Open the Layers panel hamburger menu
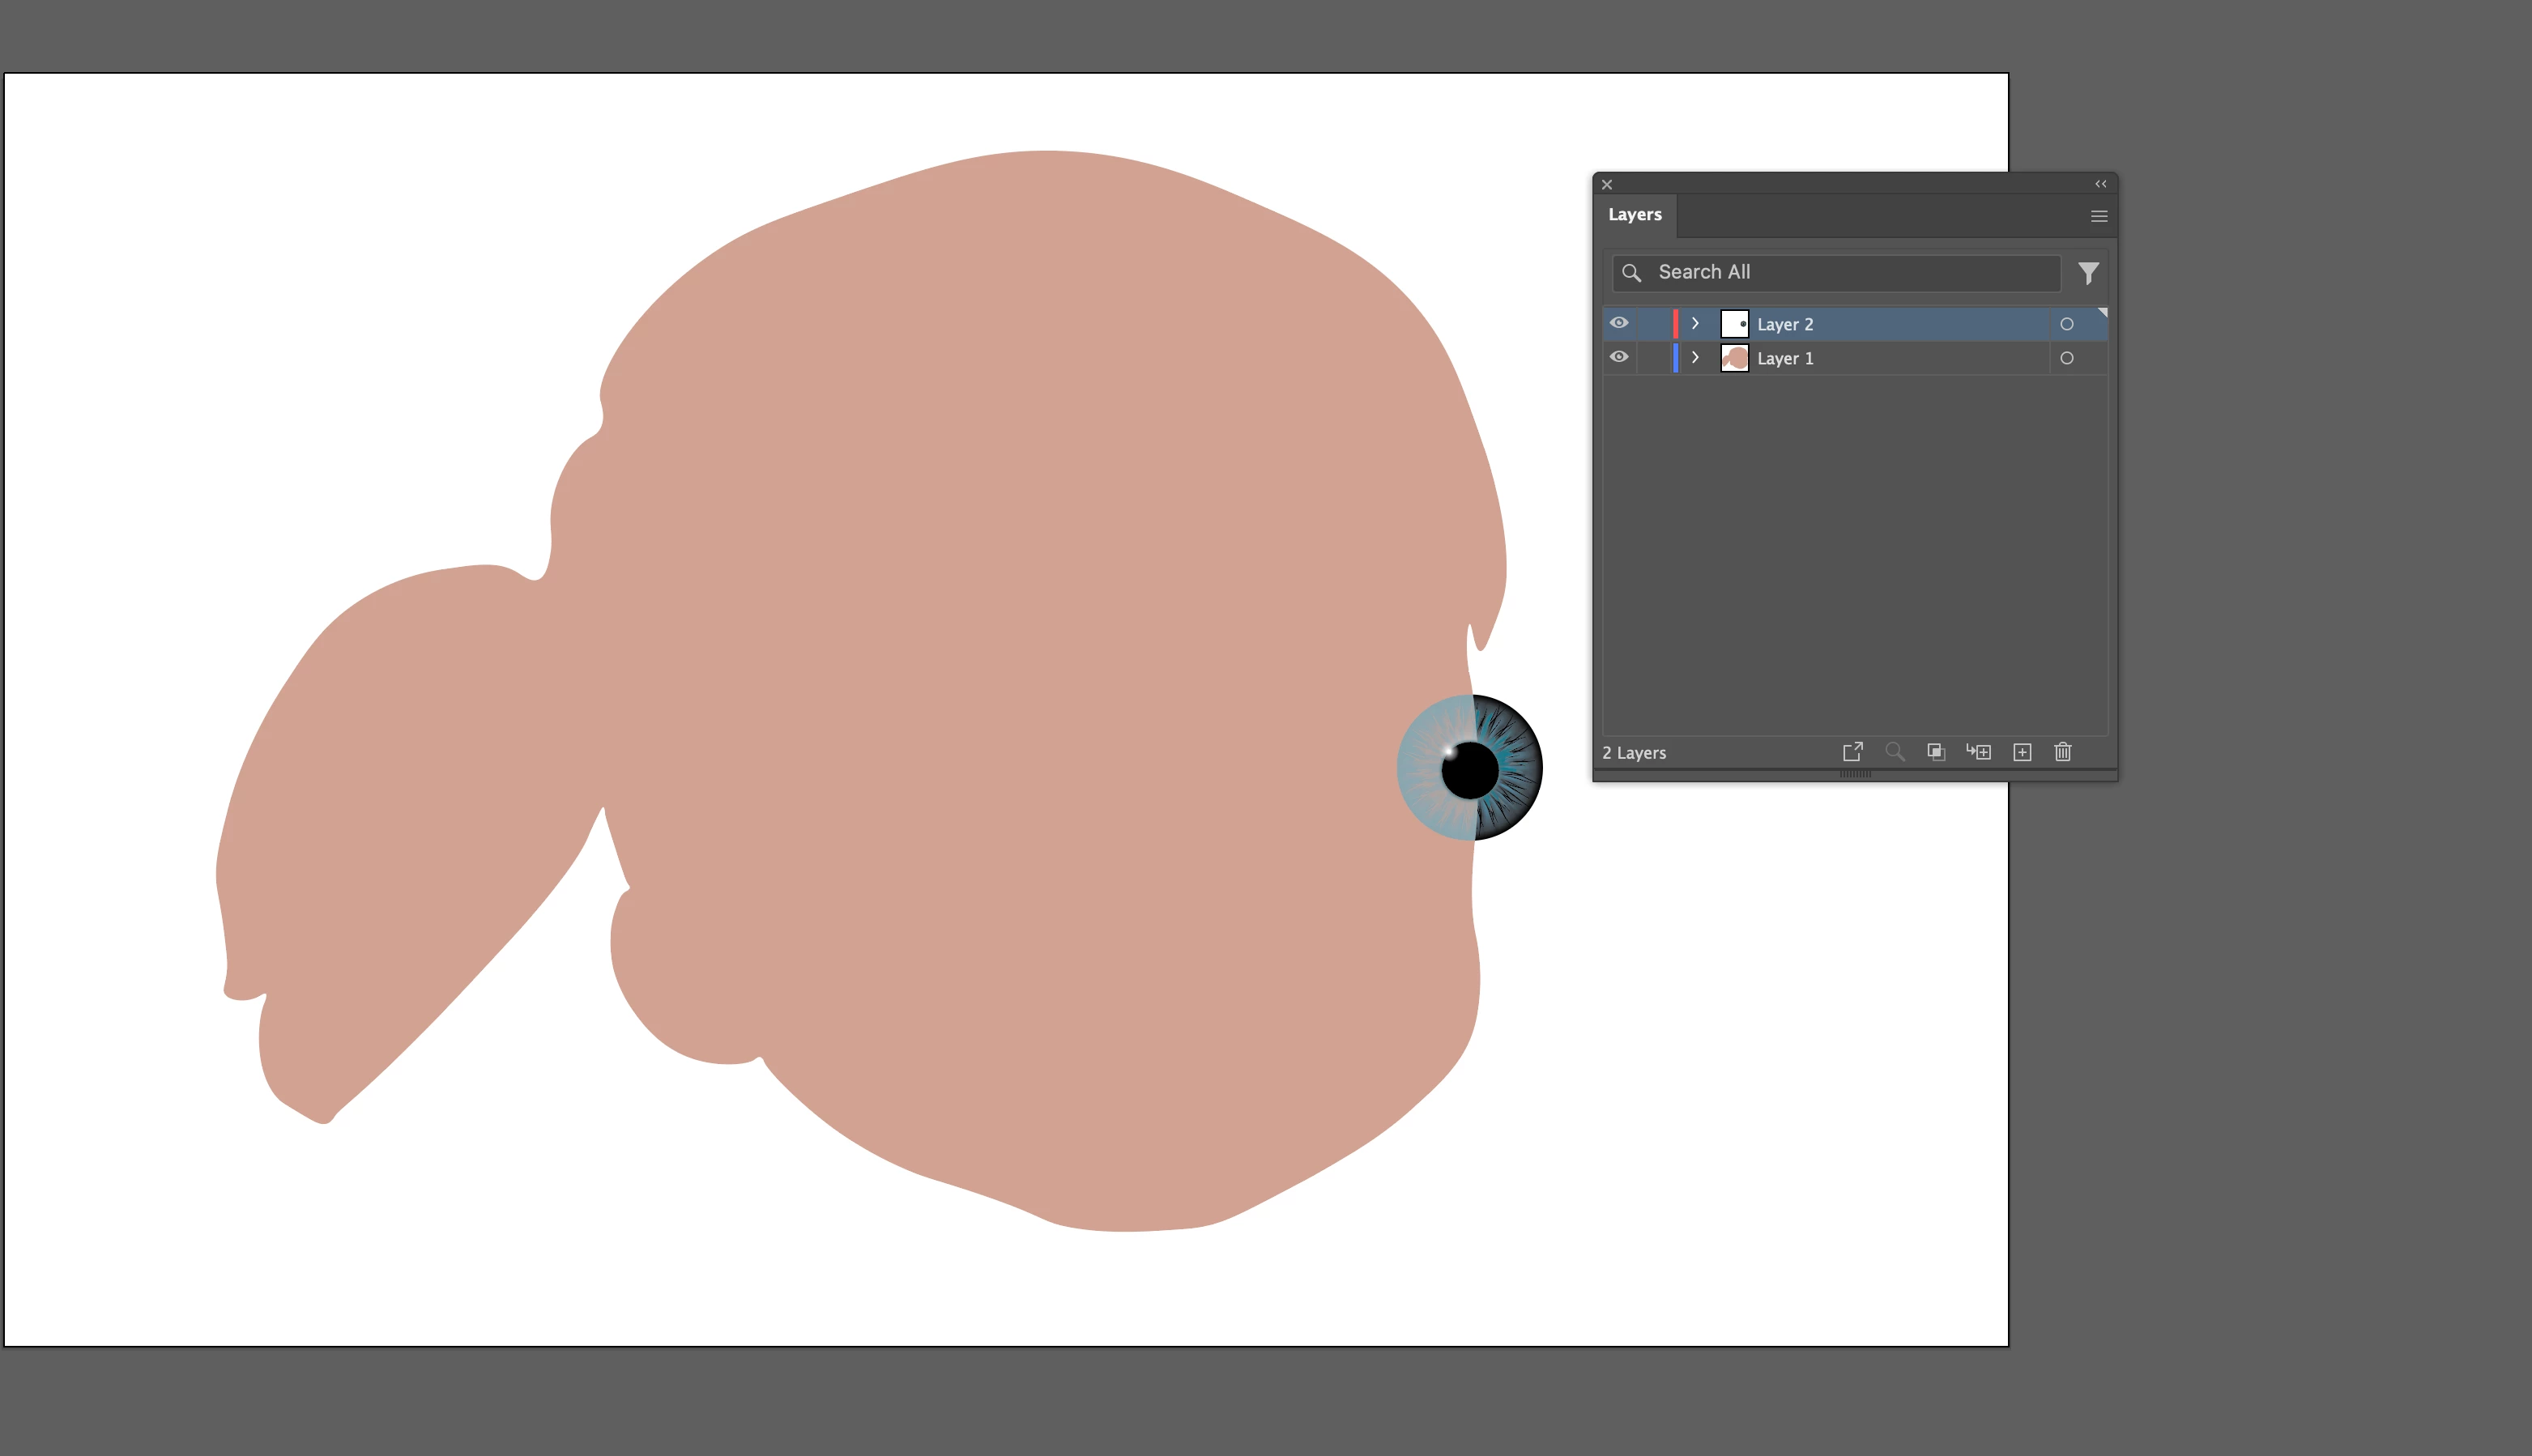The image size is (2532, 1456). click(x=2099, y=216)
